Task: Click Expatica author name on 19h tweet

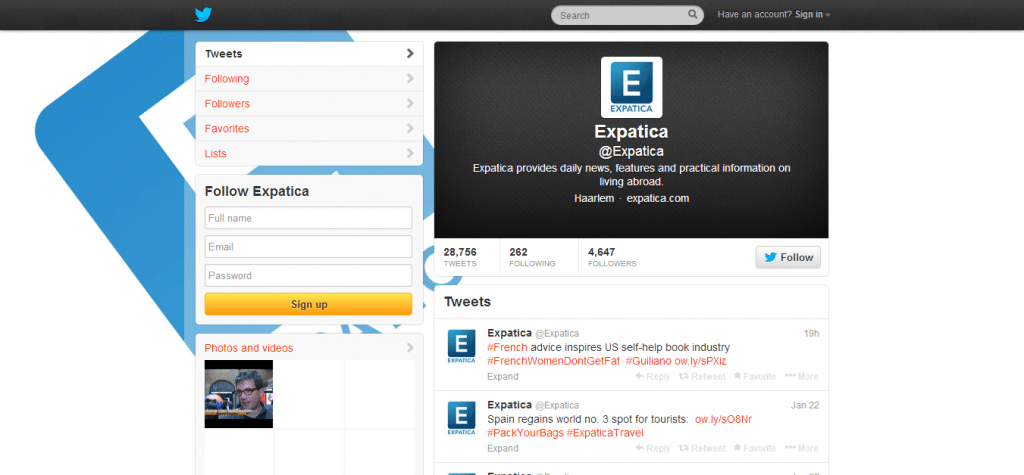Action: coord(509,333)
